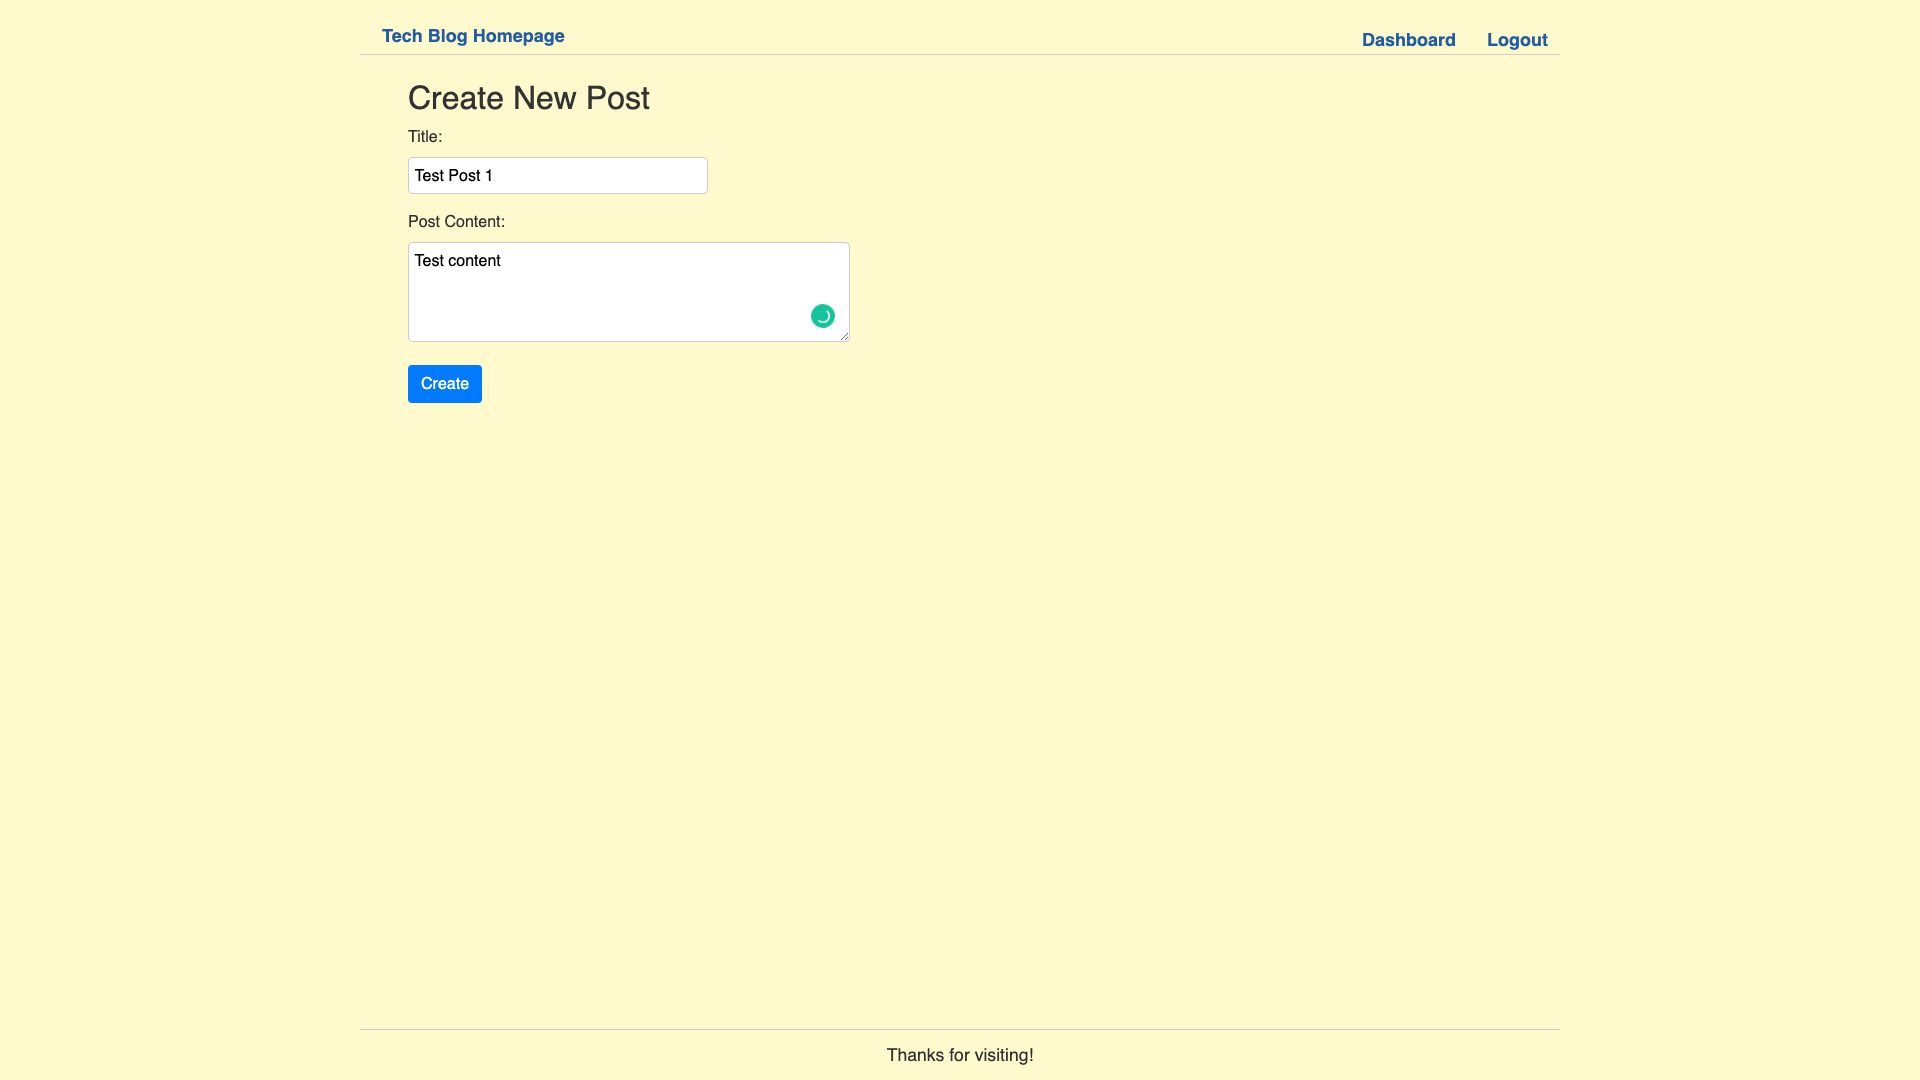Click inside the Title input field

click(x=557, y=175)
